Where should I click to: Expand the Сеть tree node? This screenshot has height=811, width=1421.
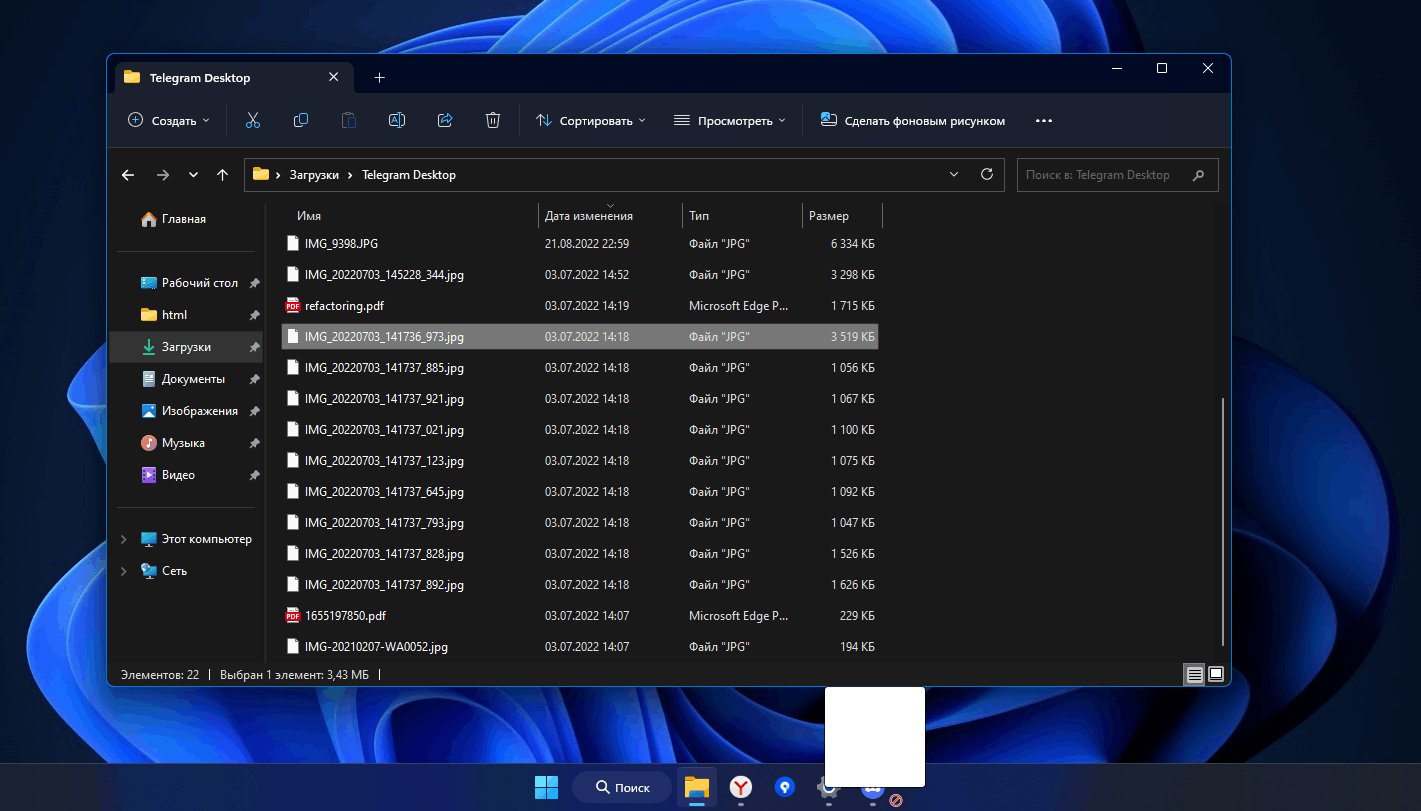pos(123,571)
